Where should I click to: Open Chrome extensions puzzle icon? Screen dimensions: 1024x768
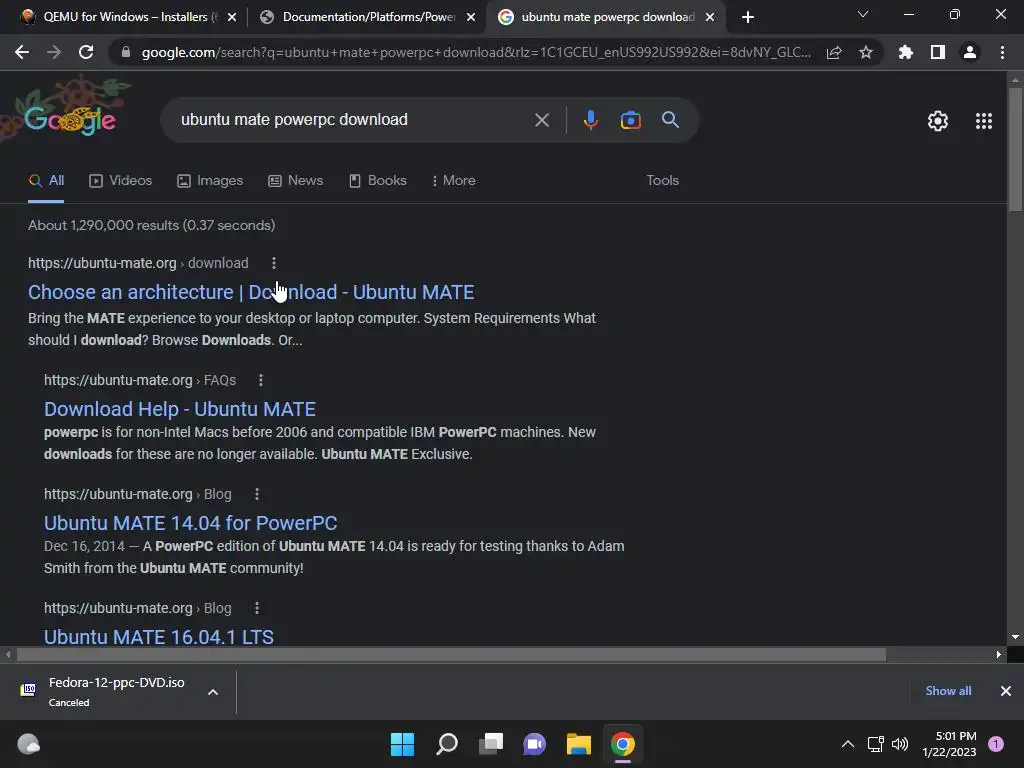pos(905,52)
